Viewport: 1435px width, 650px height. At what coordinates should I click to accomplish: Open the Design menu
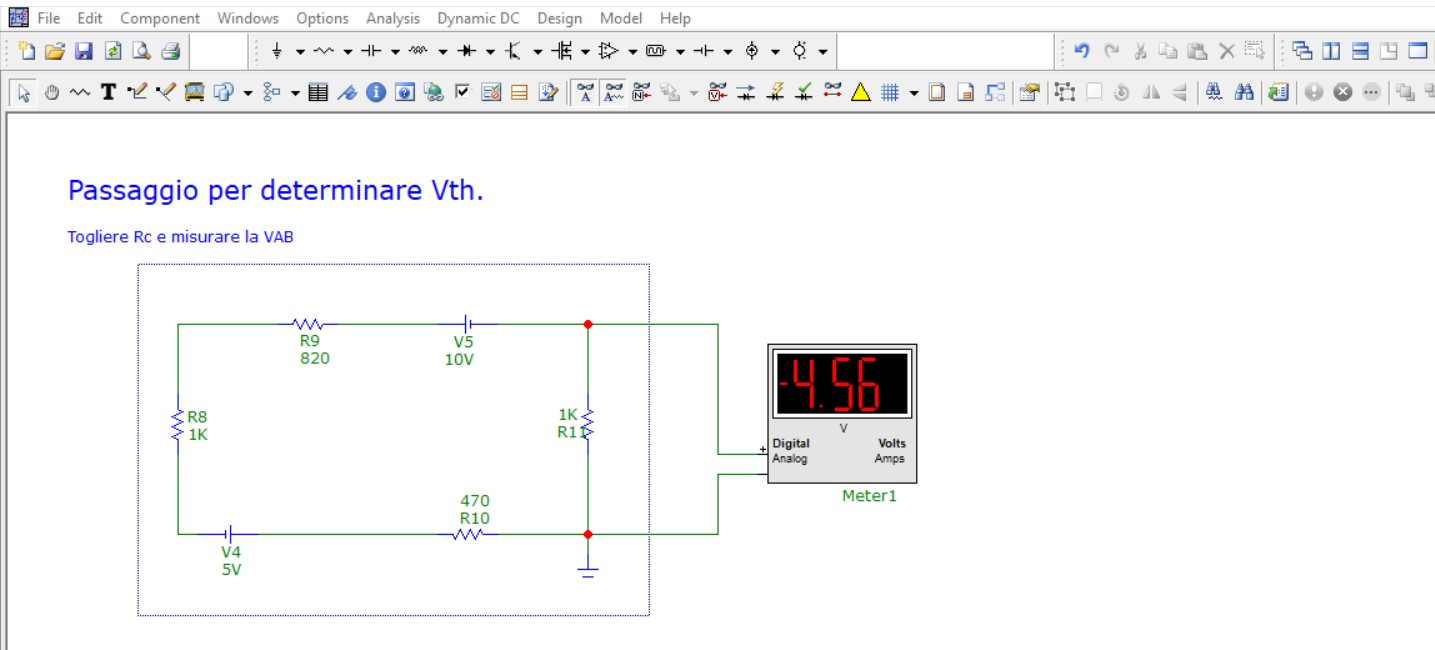tap(559, 18)
